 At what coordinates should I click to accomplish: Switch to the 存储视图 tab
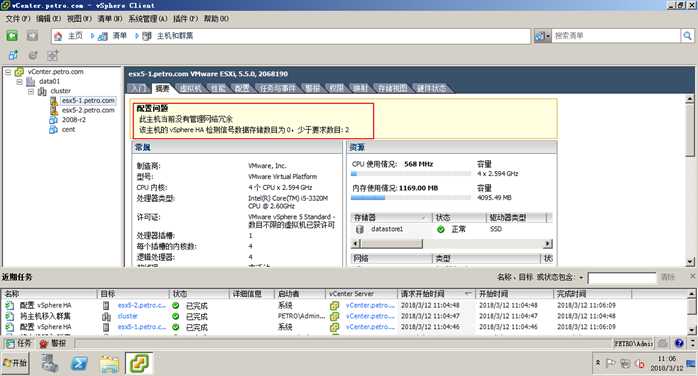[392, 89]
